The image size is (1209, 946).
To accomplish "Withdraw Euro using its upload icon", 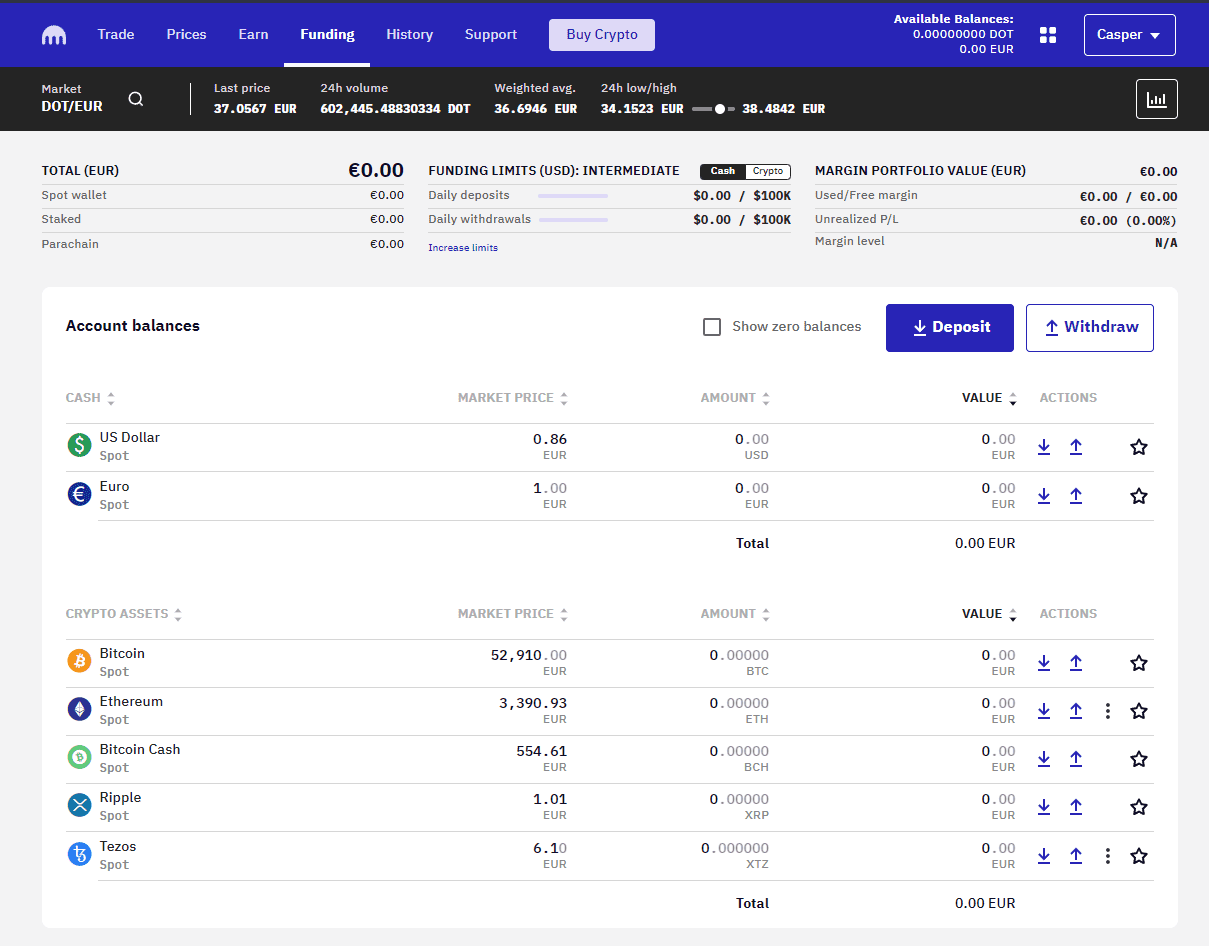I will click(x=1076, y=496).
